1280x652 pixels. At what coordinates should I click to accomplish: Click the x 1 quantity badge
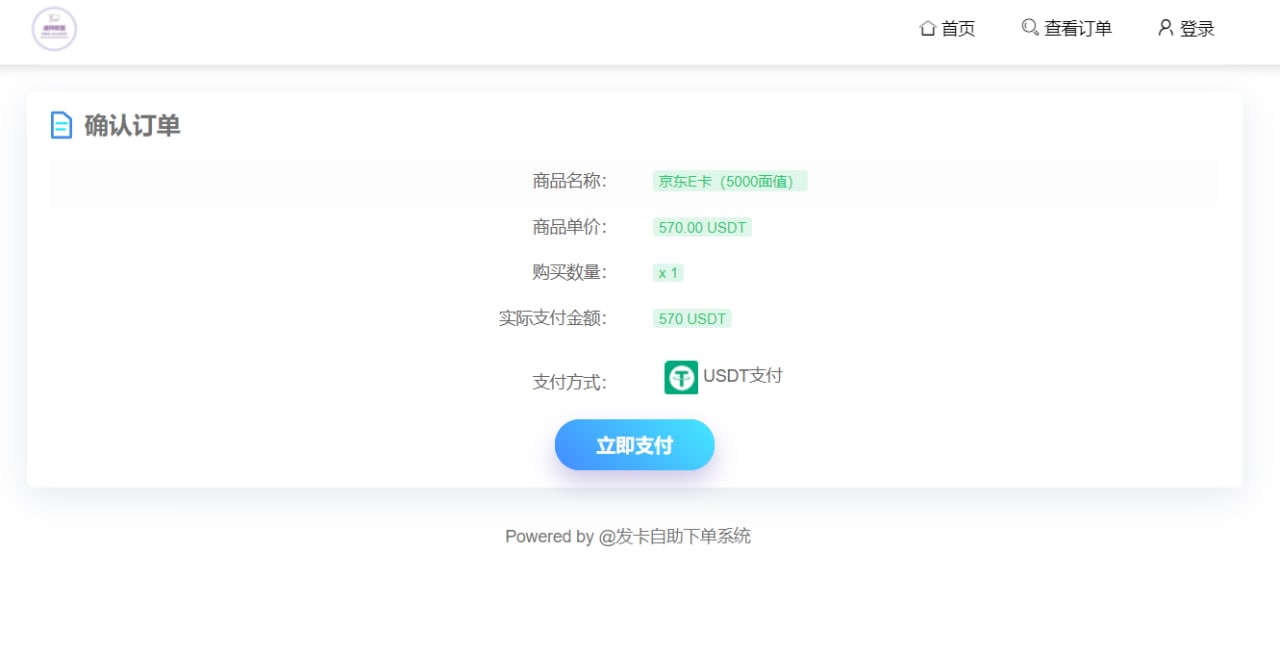click(668, 272)
